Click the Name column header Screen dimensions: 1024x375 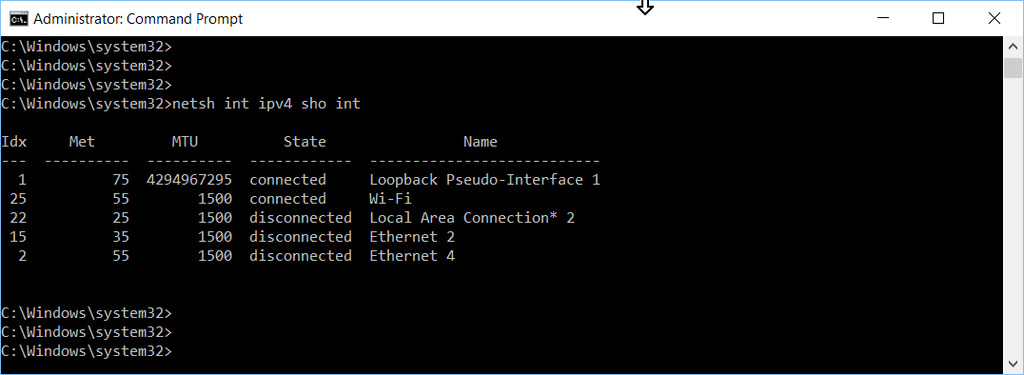click(x=480, y=142)
